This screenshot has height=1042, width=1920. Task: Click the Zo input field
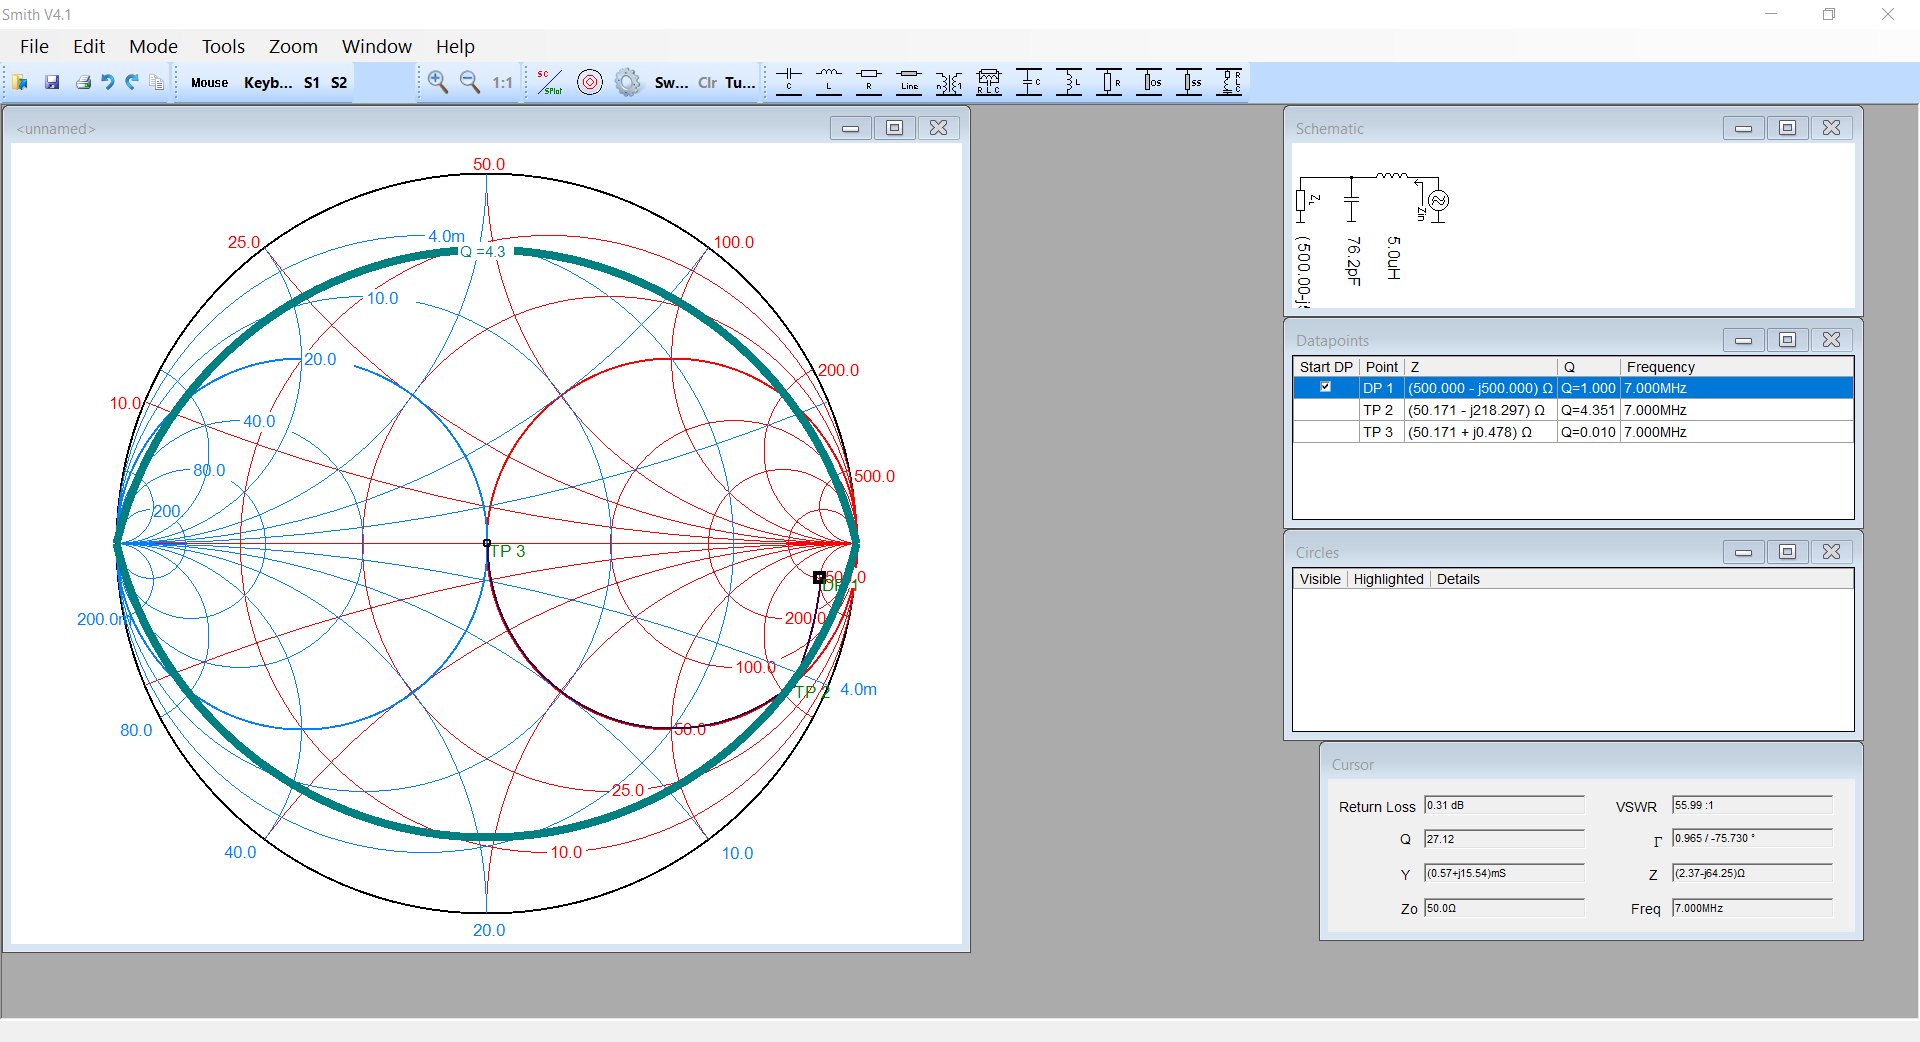point(1503,908)
